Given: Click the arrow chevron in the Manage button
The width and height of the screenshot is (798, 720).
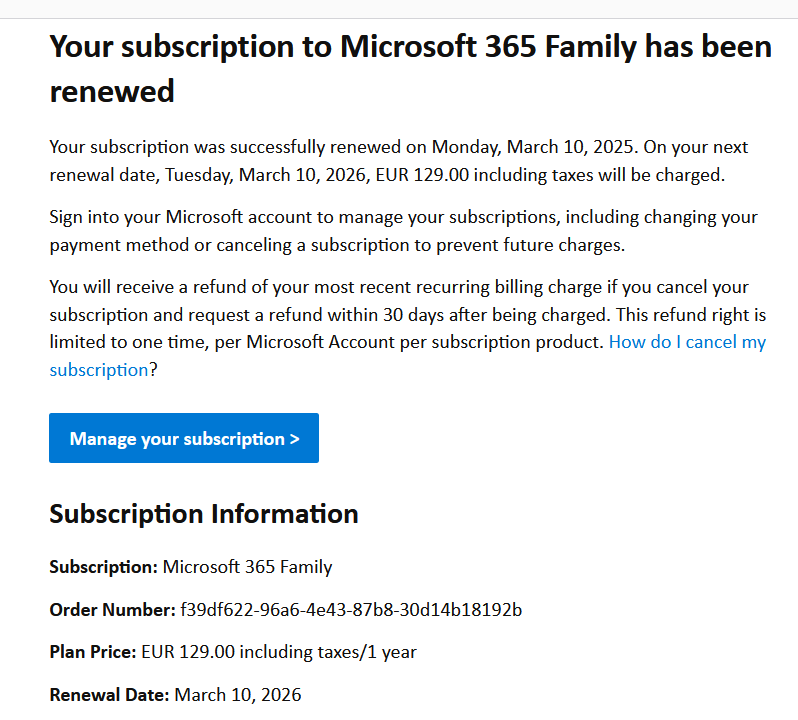Looking at the screenshot, I should coord(294,439).
